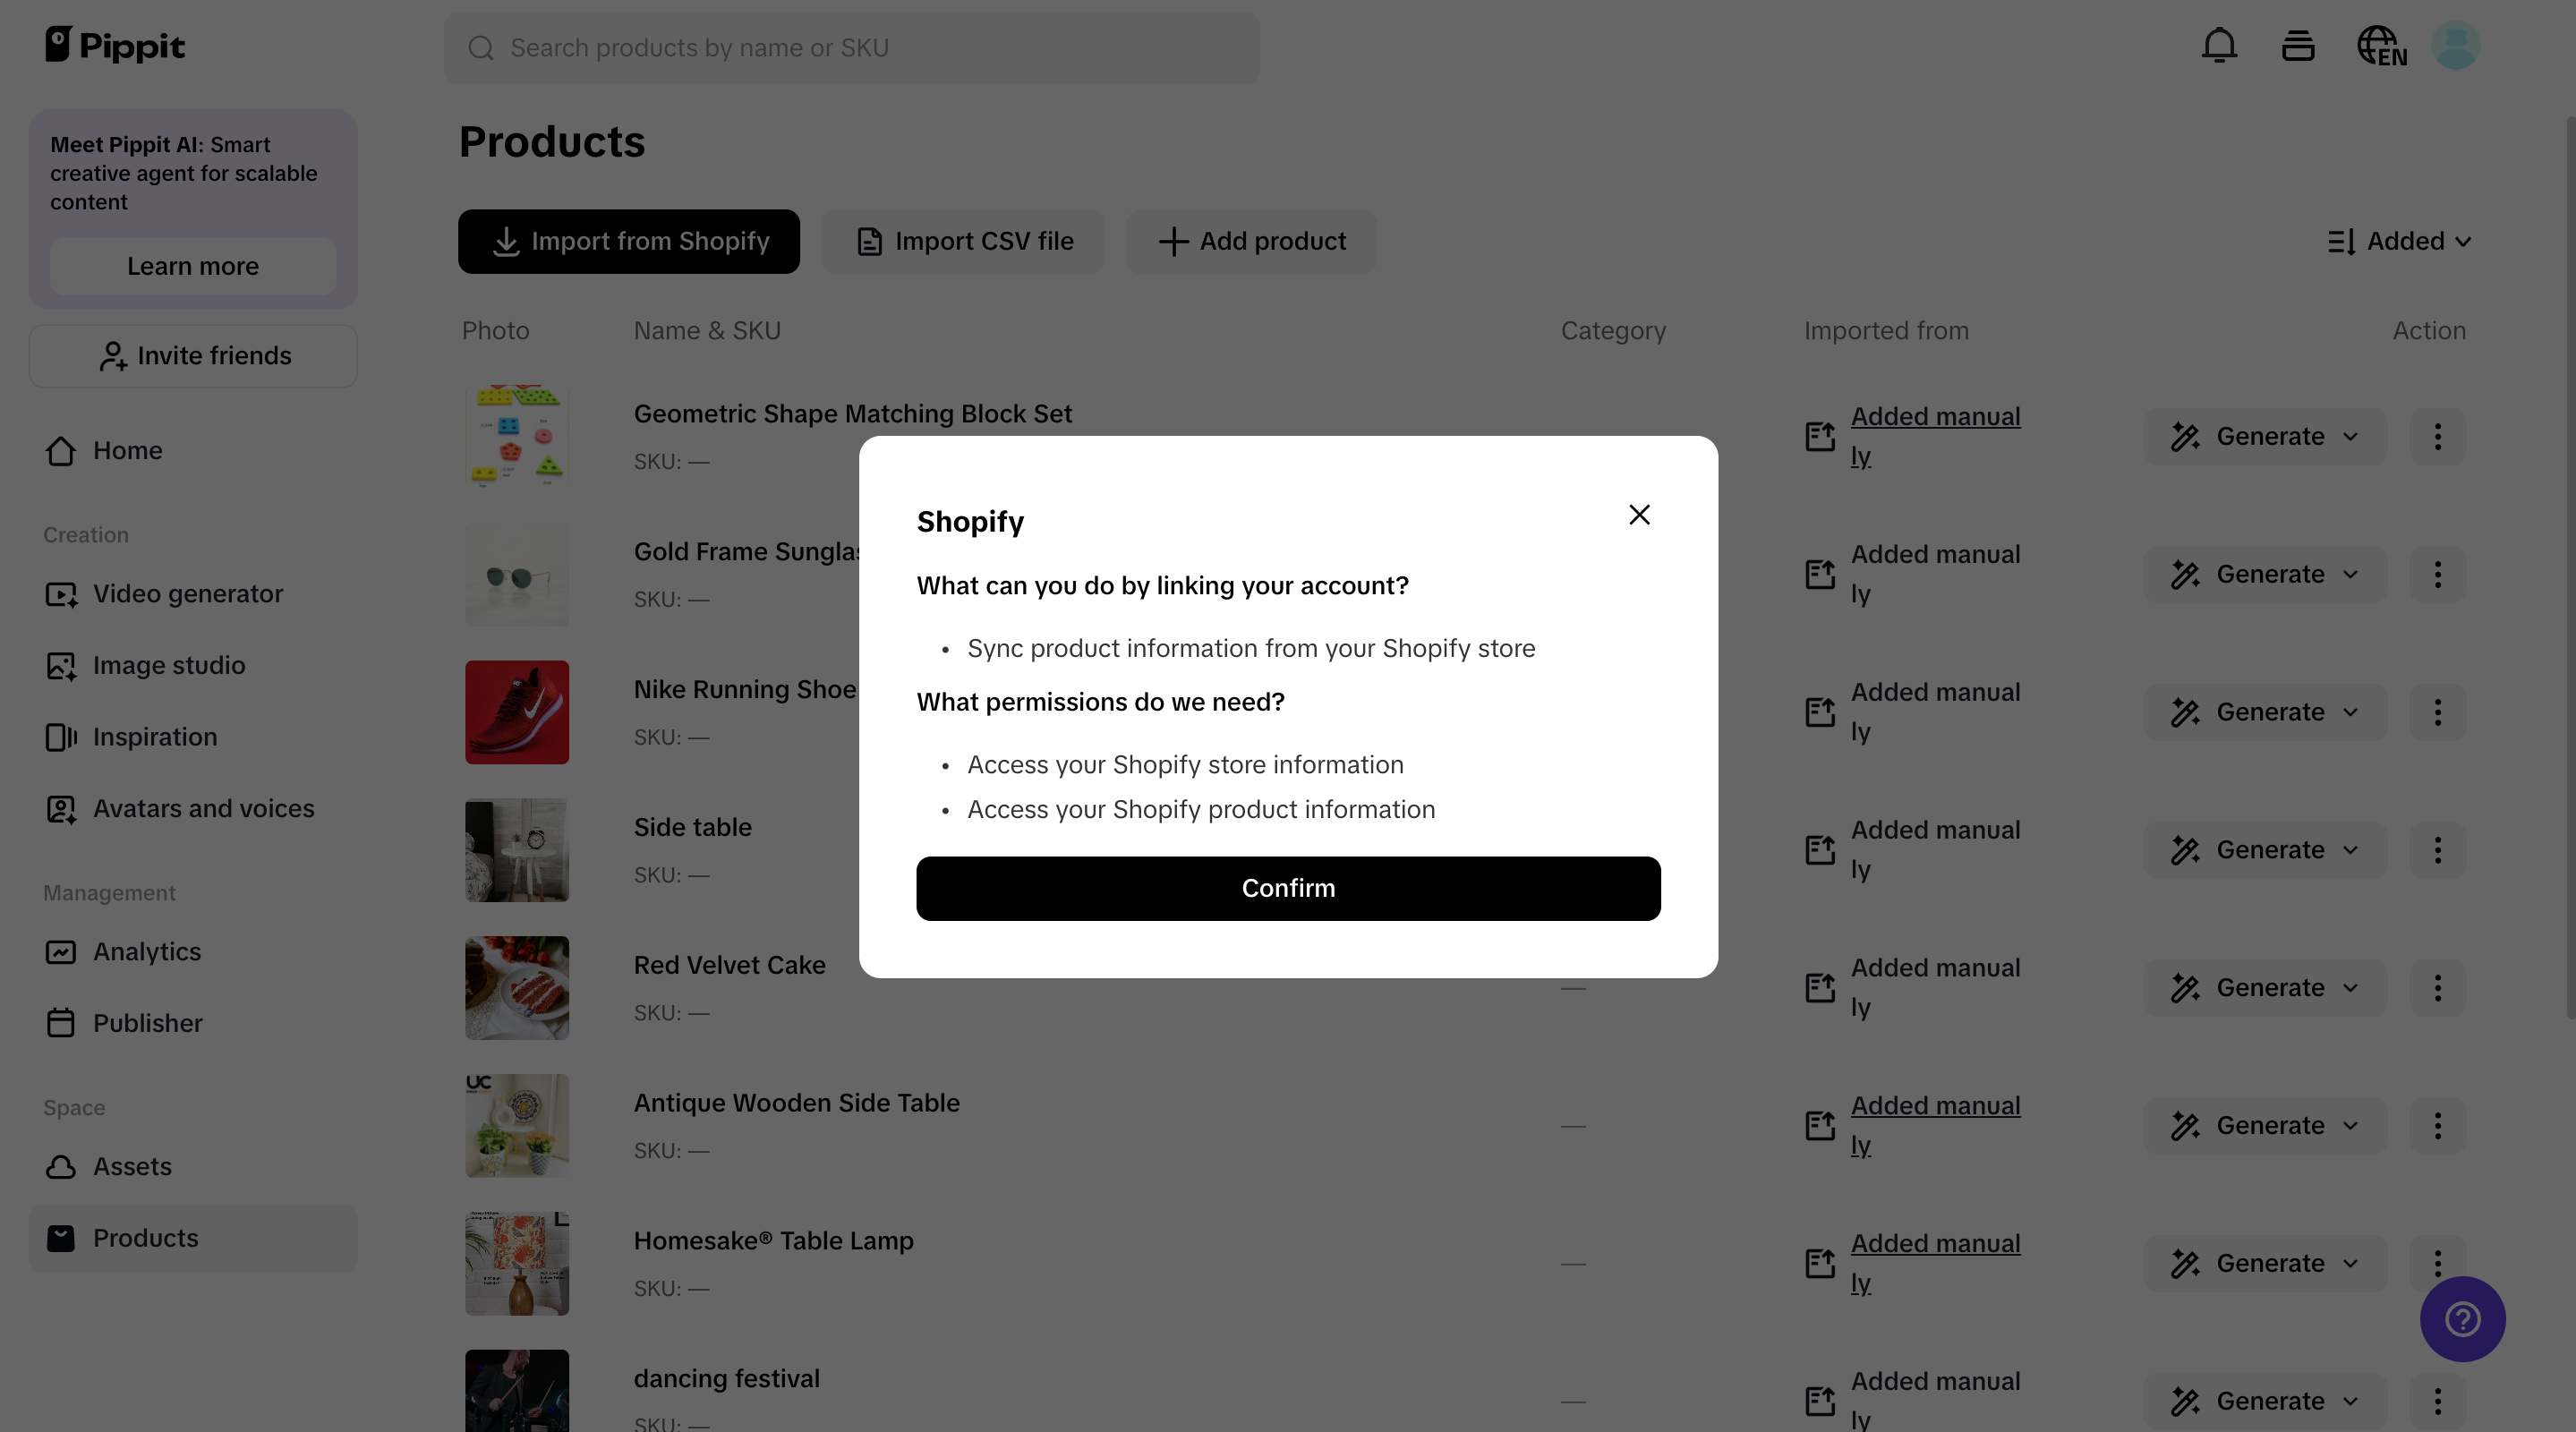Viewport: 2576px width, 1432px height.
Task: Open the Inspiration section
Action: coord(155,737)
